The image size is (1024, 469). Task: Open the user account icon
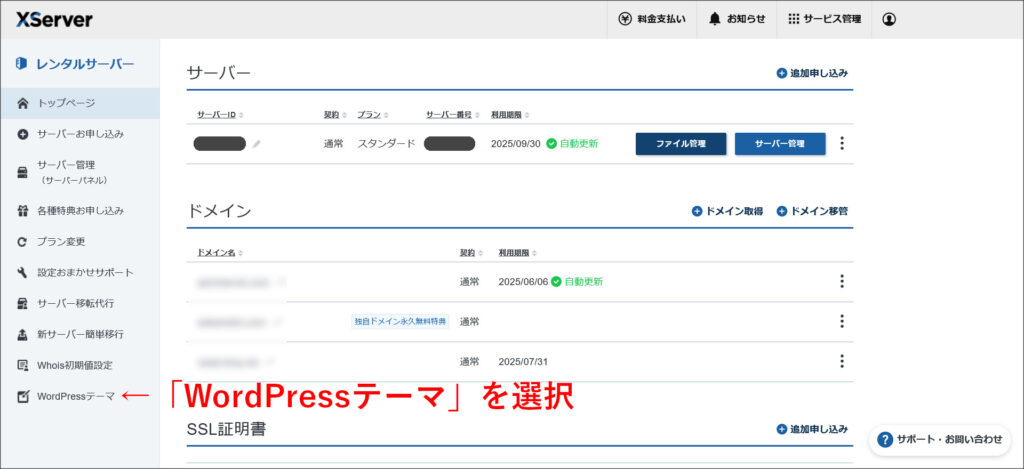(x=889, y=20)
